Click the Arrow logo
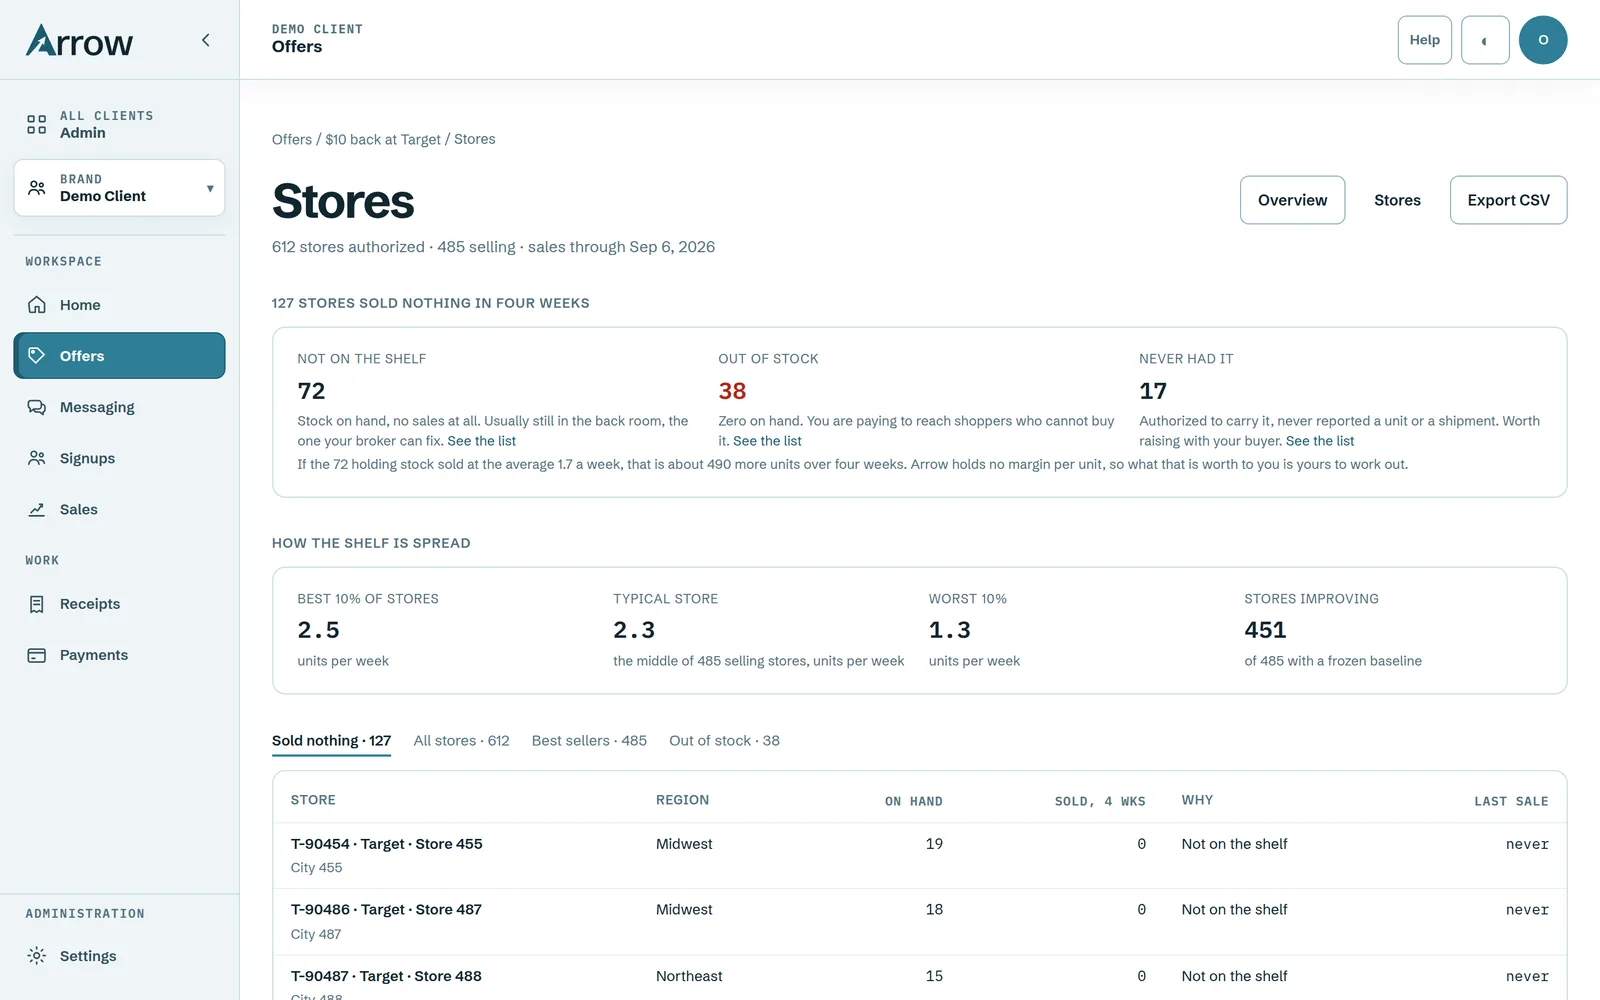1600x1000 pixels. [x=79, y=40]
